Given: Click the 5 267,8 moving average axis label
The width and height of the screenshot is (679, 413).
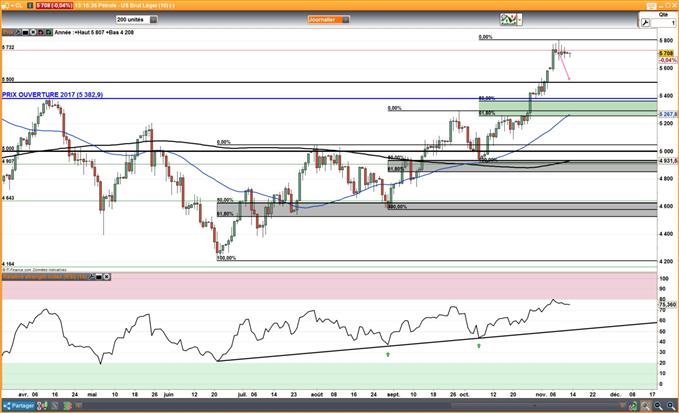Looking at the screenshot, I should click(x=668, y=114).
